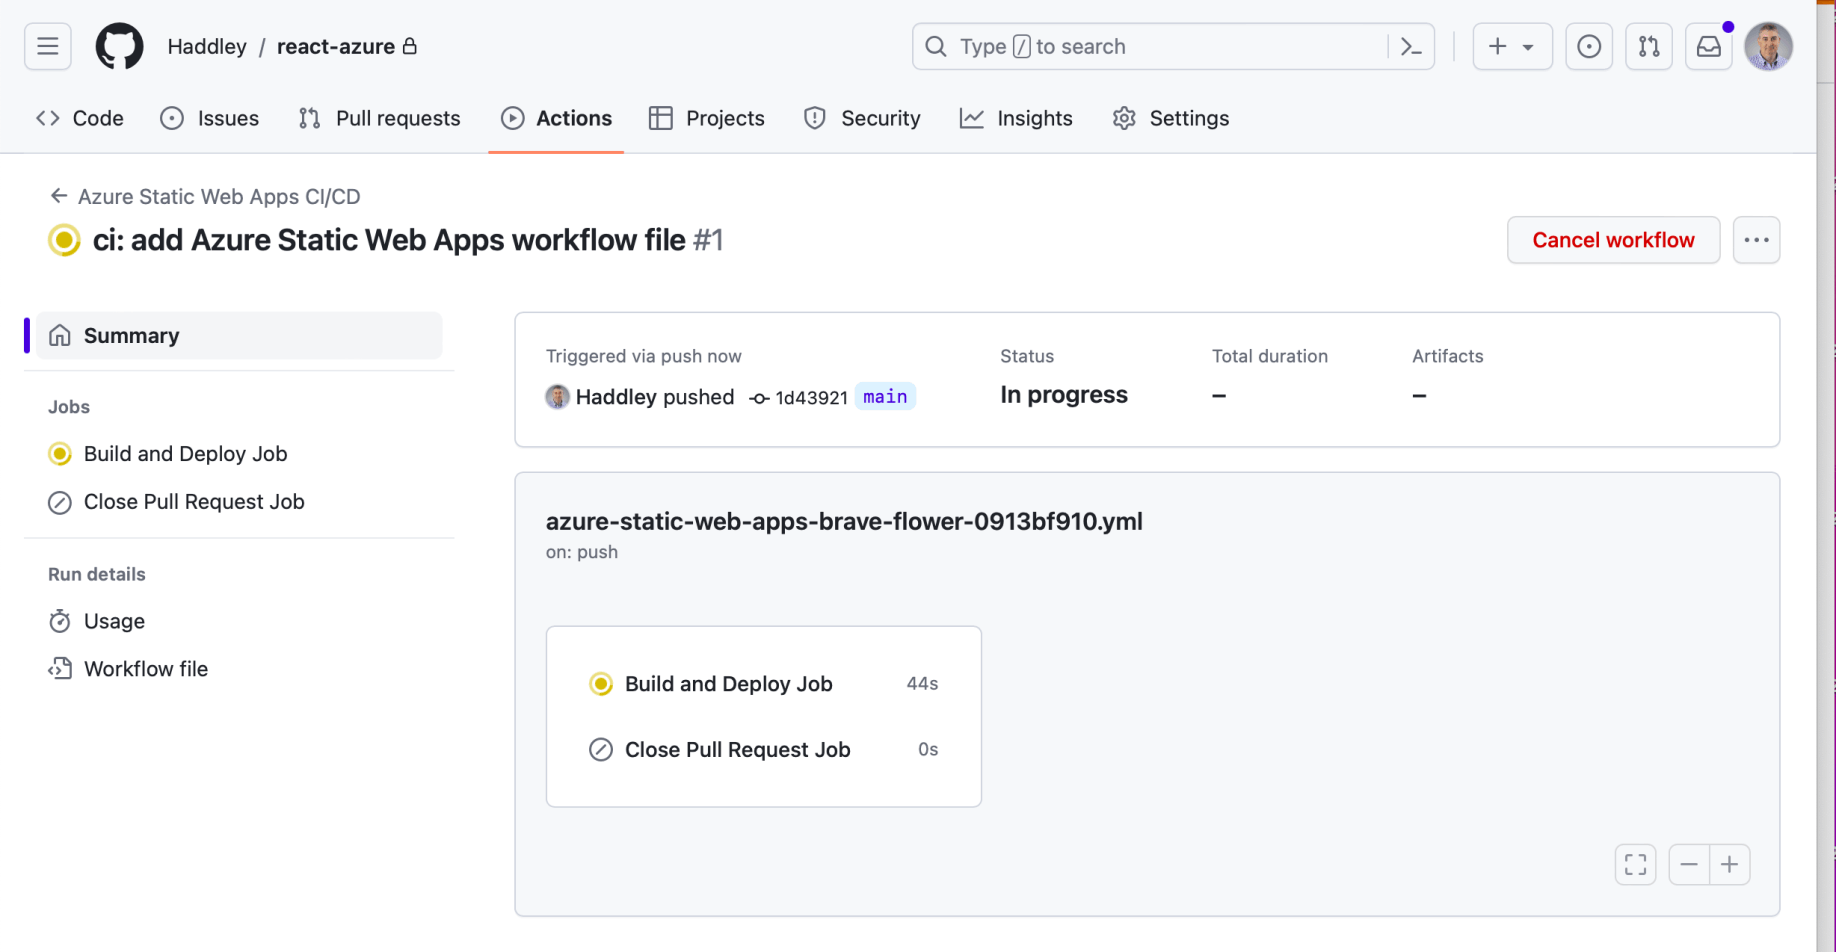The height and width of the screenshot is (952, 1836).
Task: Fit workflow graph to full screen
Action: (x=1635, y=864)
